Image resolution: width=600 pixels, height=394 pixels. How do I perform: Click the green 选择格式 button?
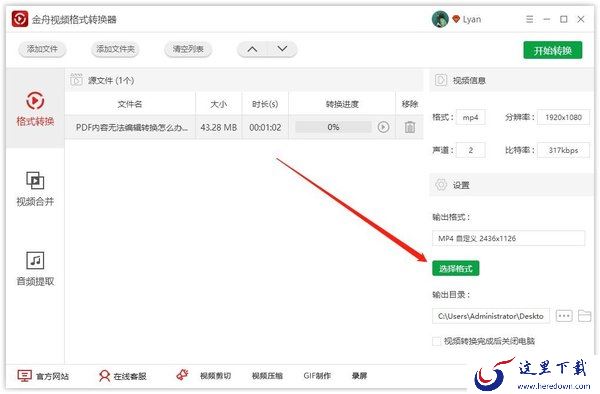(455, 269)
